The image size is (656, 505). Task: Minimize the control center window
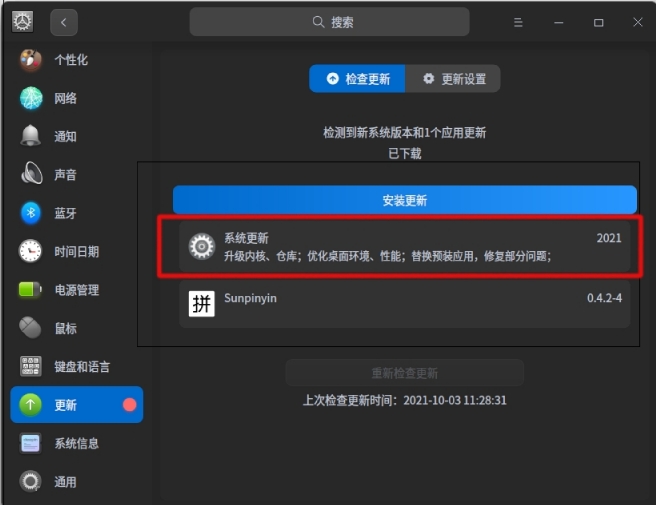pos(559,22)
